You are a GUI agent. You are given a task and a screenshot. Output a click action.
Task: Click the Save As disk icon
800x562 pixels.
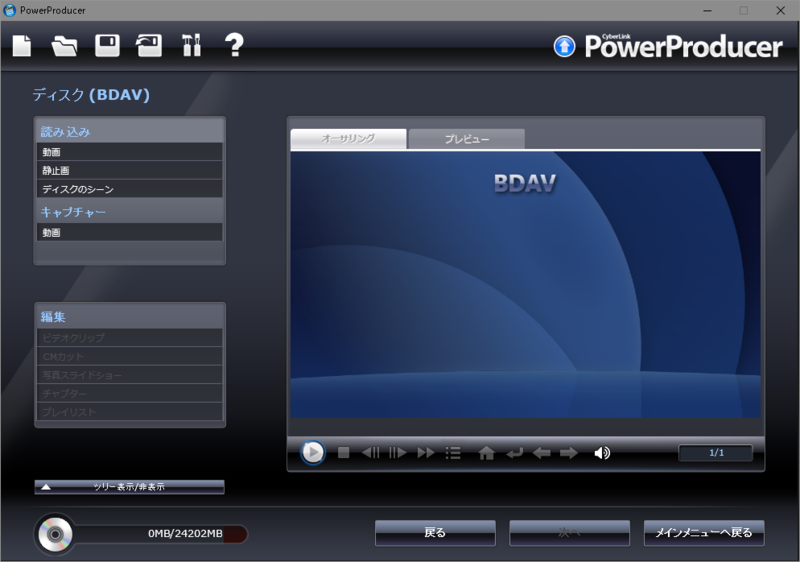(x=149, y=45)
